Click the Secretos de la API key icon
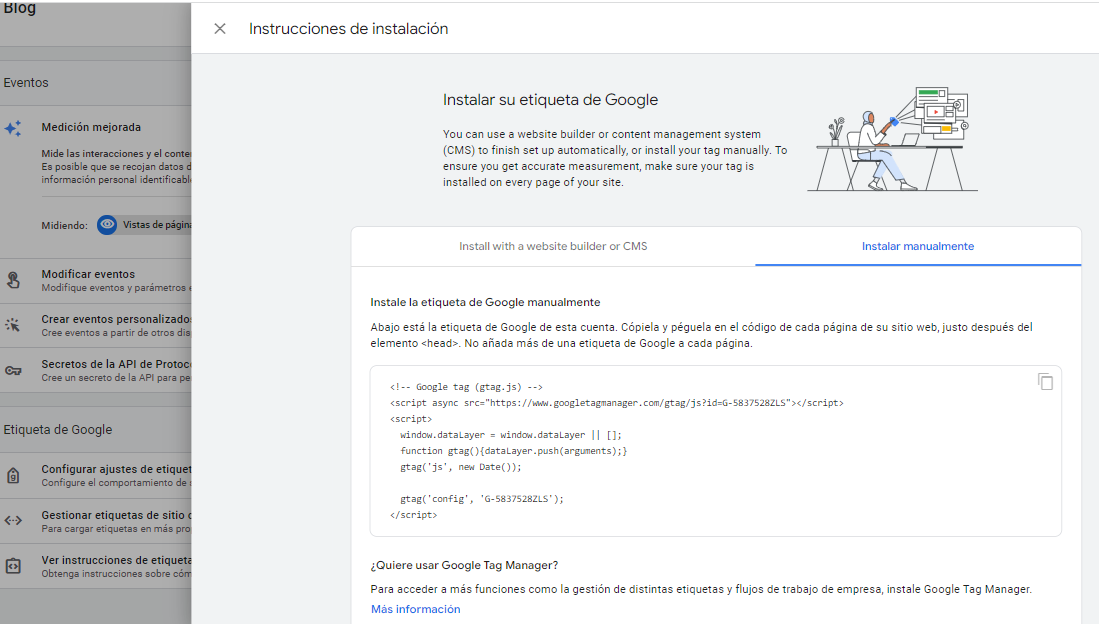This screenshot has width=1099, height=624. click(13, 370)
